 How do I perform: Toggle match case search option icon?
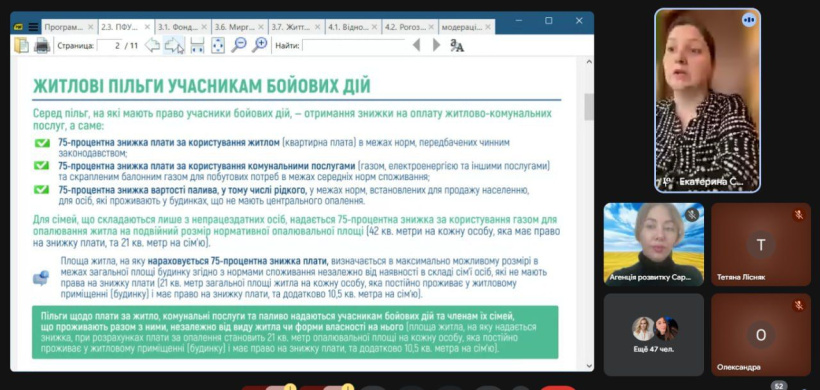click(x=457, y=46)
